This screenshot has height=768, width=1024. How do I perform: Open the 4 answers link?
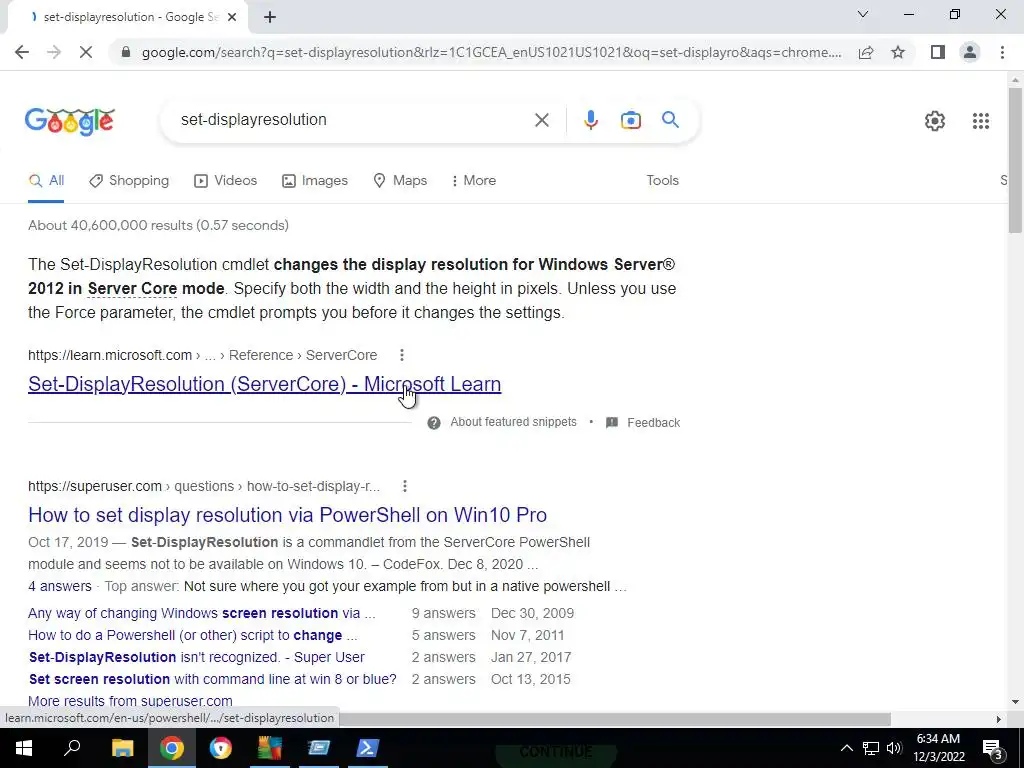(60, 586)
